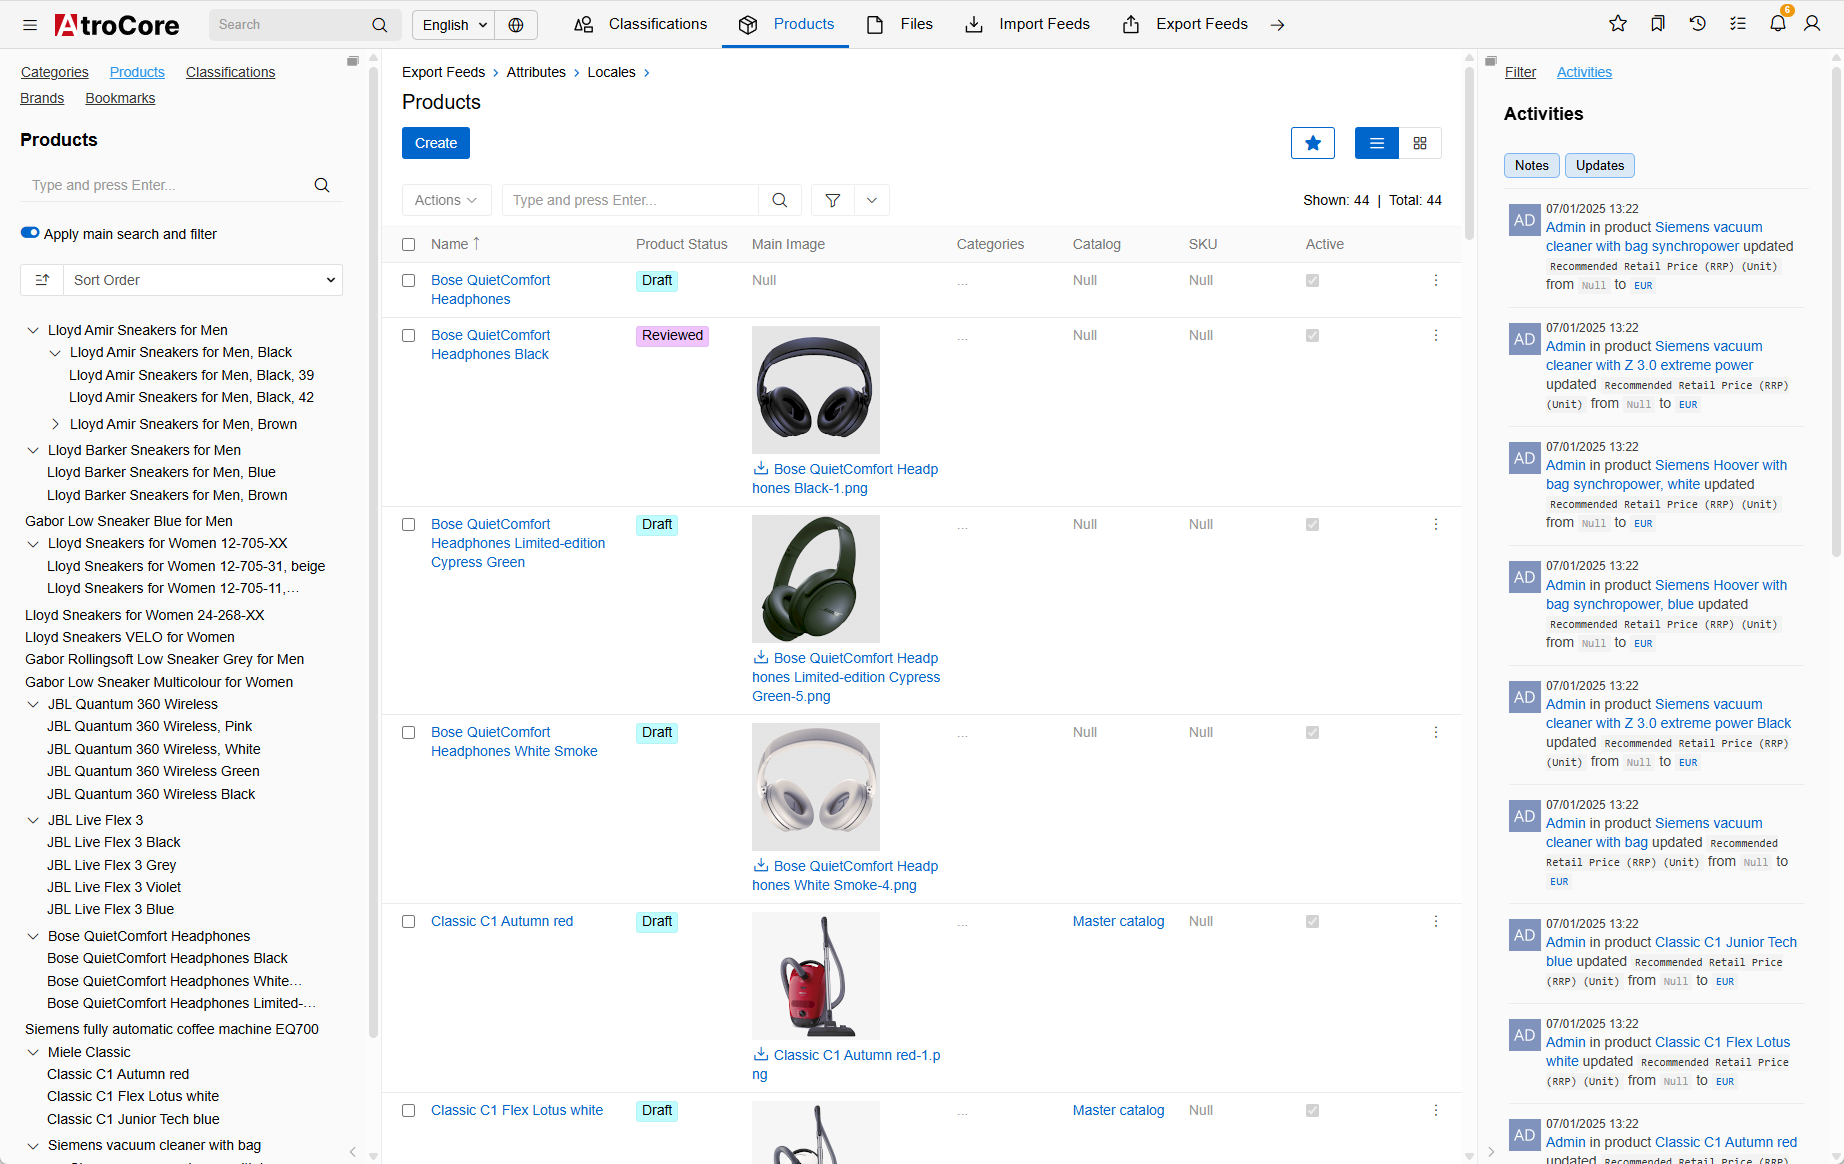Open the Sort Order dropdown

[x=203, y=280]
